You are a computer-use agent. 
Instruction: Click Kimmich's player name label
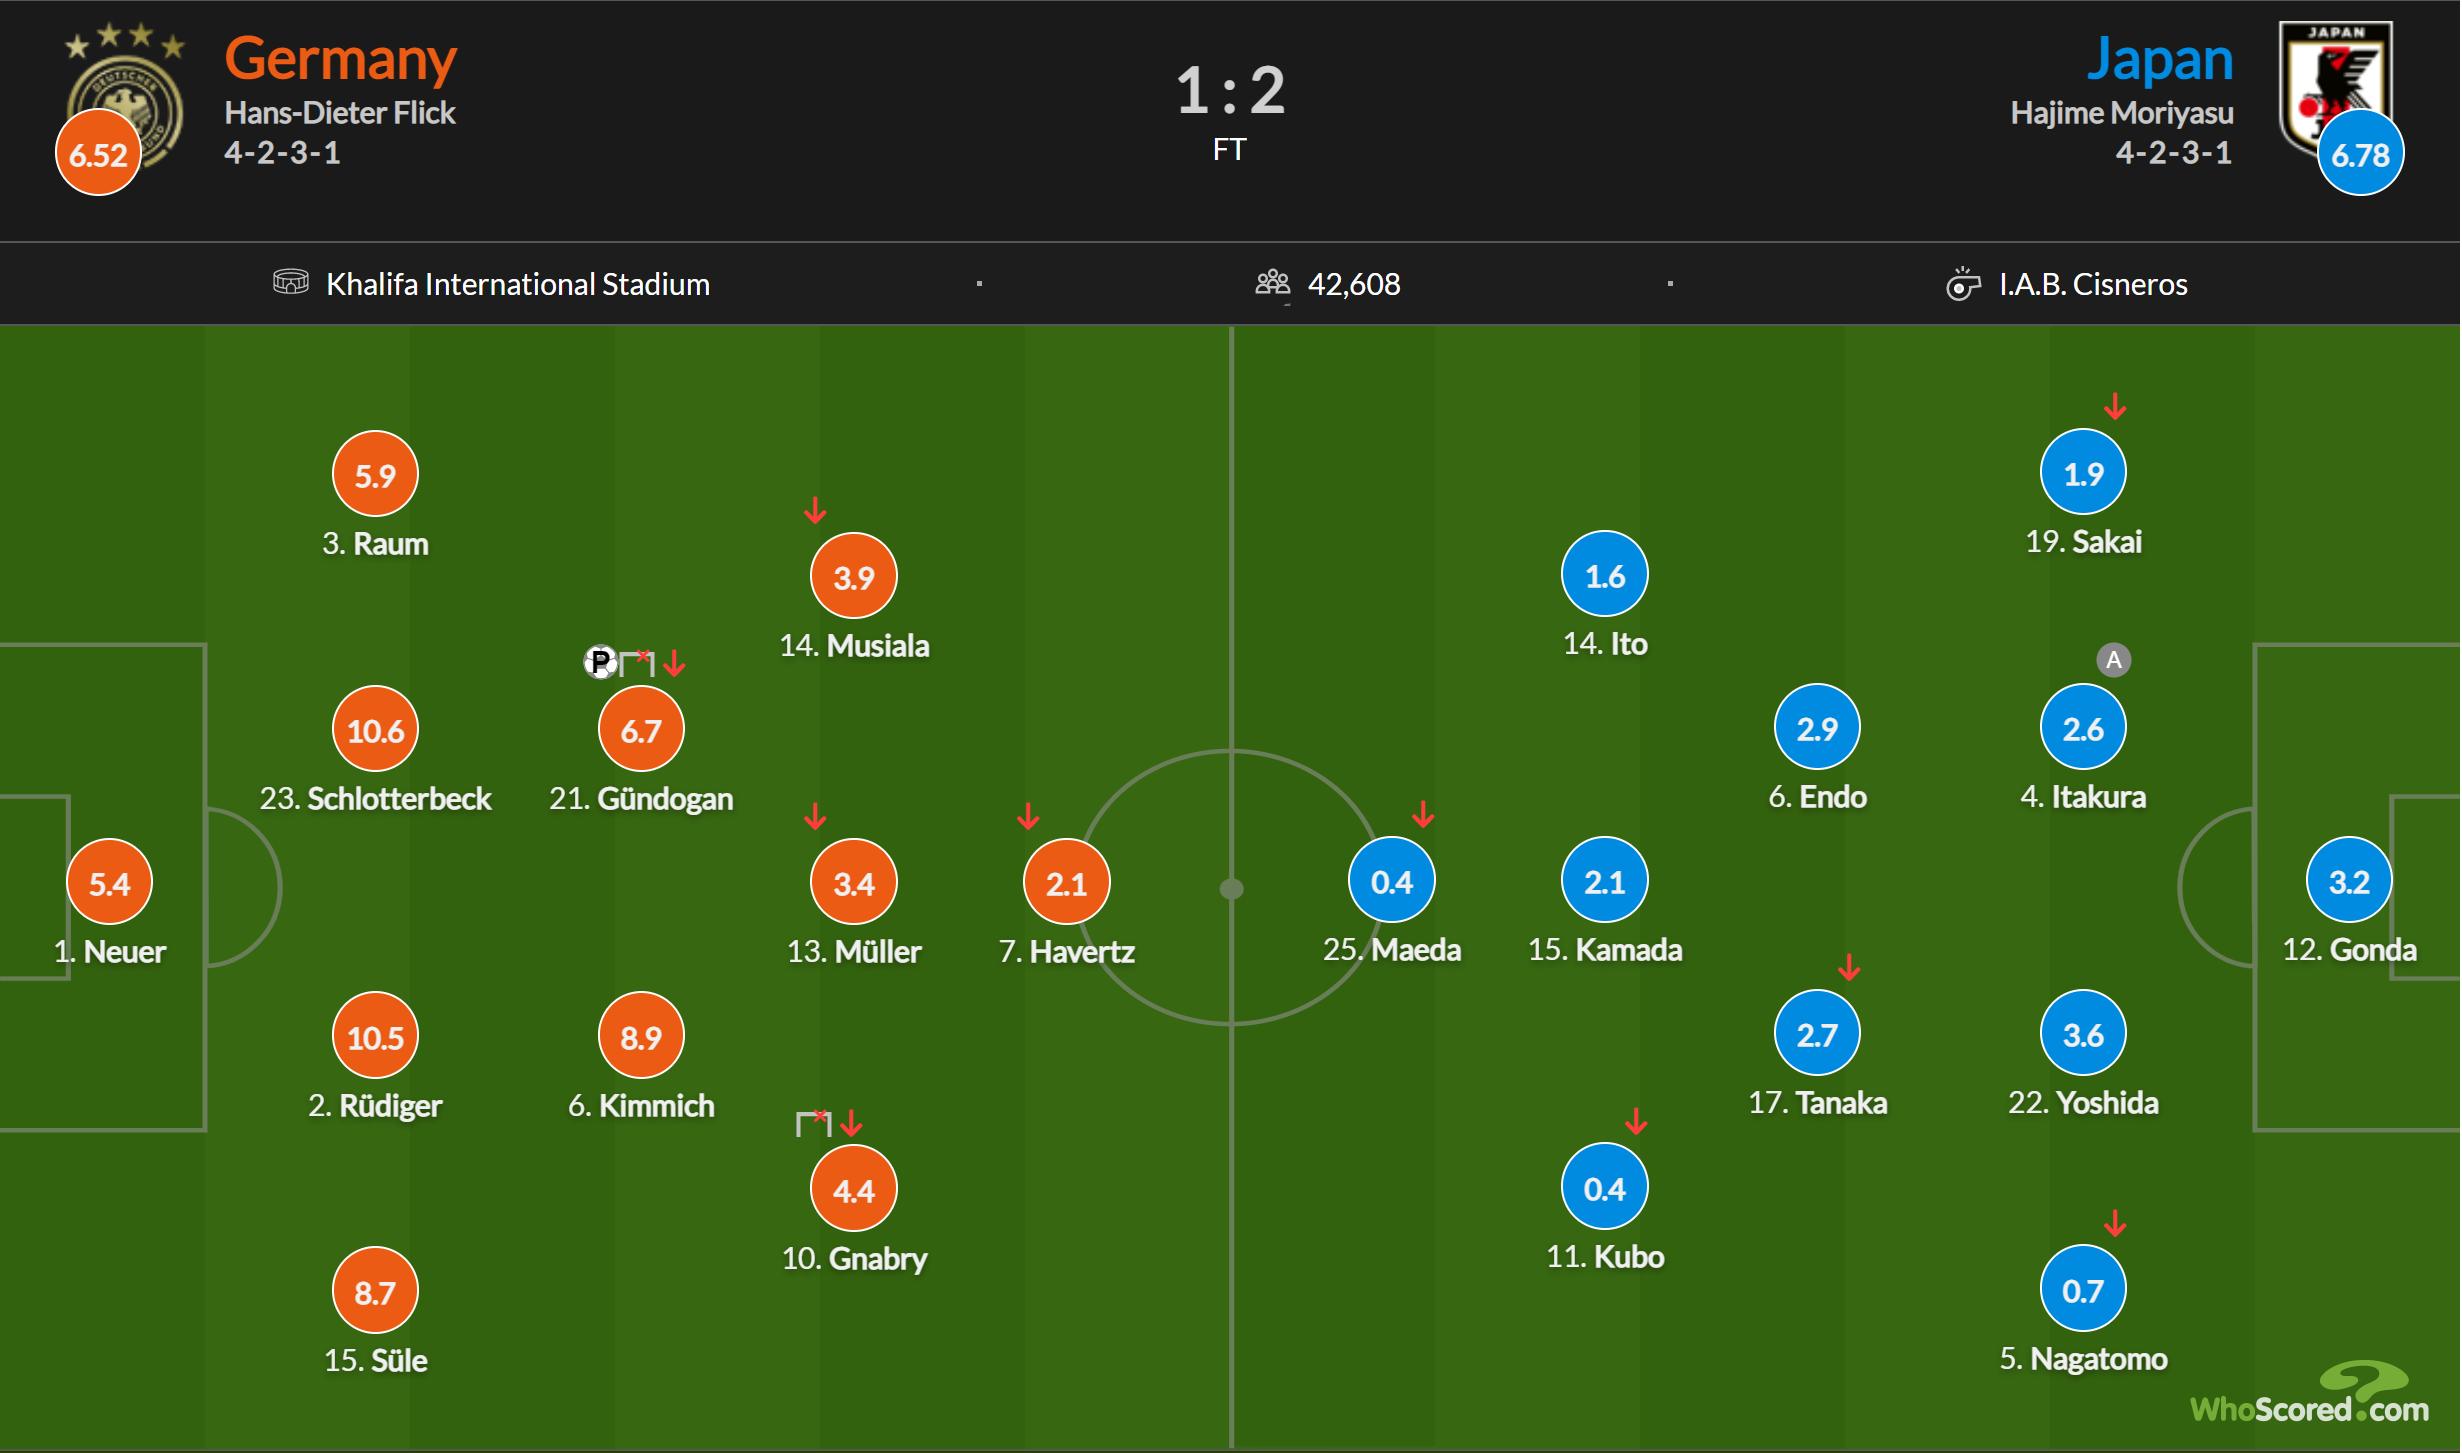(x=642, y=1105)
